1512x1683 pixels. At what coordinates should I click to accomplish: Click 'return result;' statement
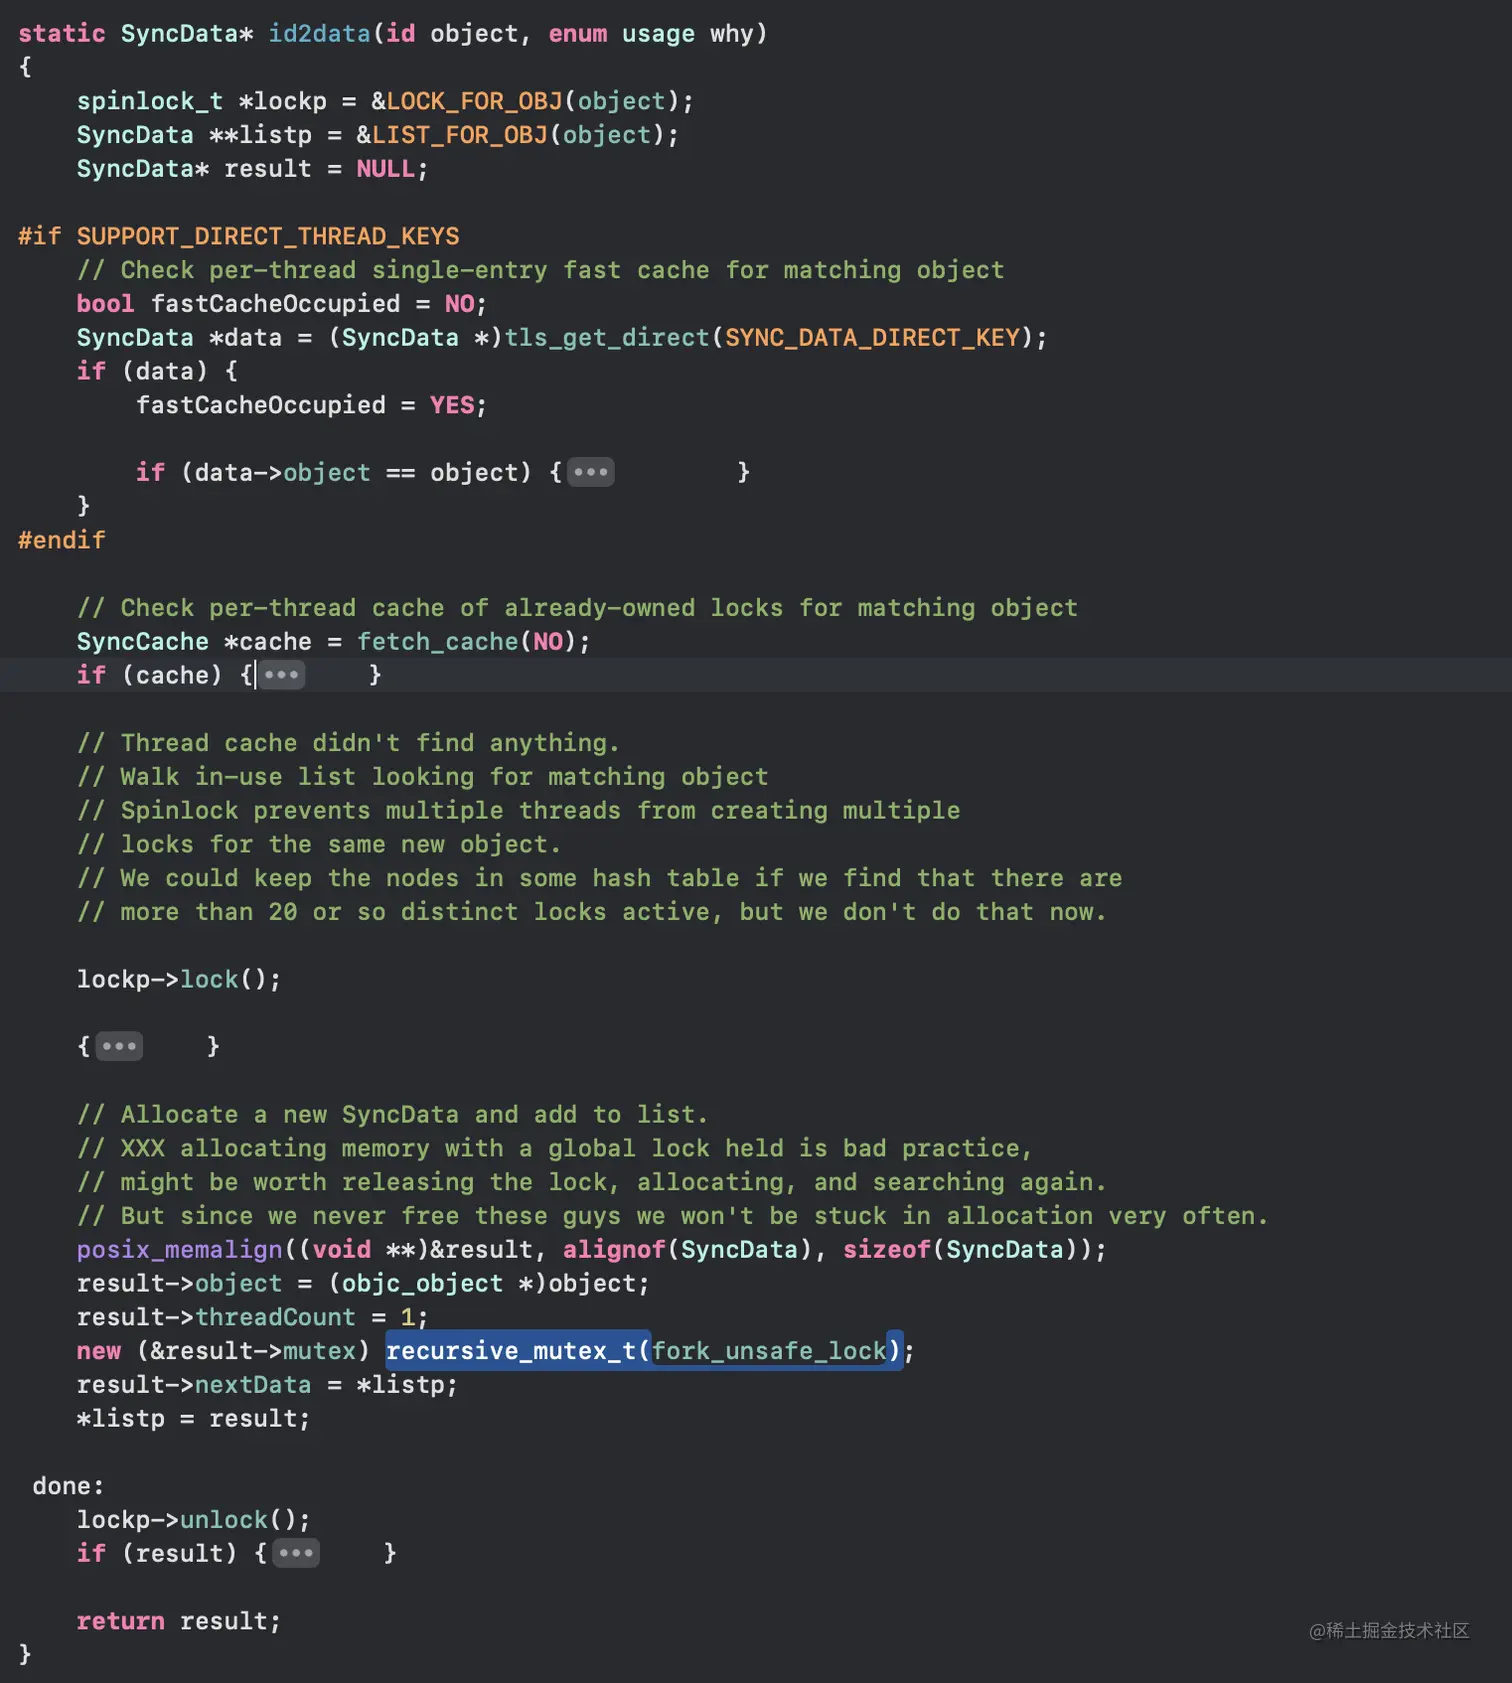point(179,1621)
